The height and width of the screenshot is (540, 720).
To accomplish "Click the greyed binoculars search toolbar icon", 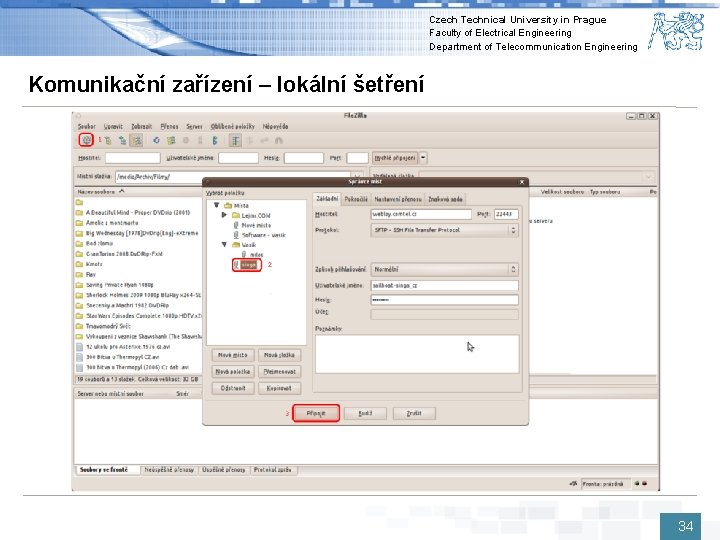I will coord(279,141).
